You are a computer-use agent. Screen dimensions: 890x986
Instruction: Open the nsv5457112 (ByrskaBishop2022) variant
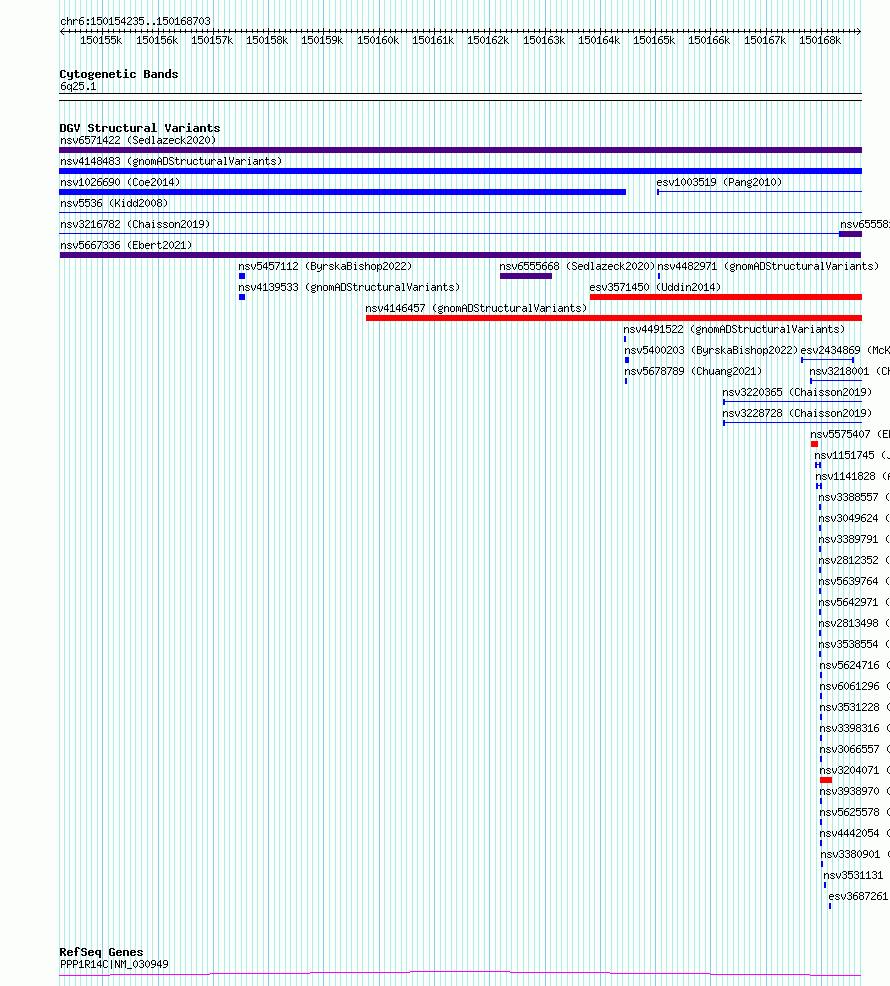(325, 267)
